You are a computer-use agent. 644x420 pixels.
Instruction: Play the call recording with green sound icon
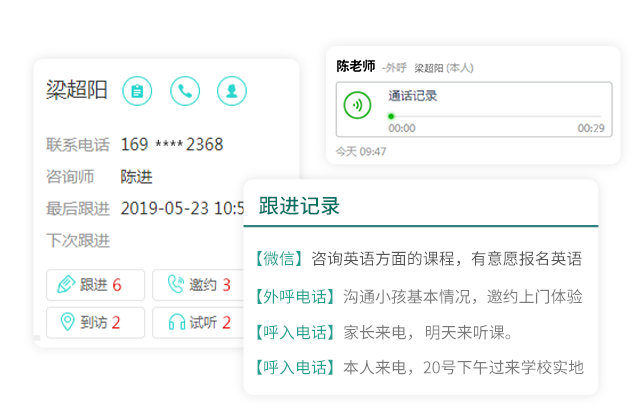357,105
